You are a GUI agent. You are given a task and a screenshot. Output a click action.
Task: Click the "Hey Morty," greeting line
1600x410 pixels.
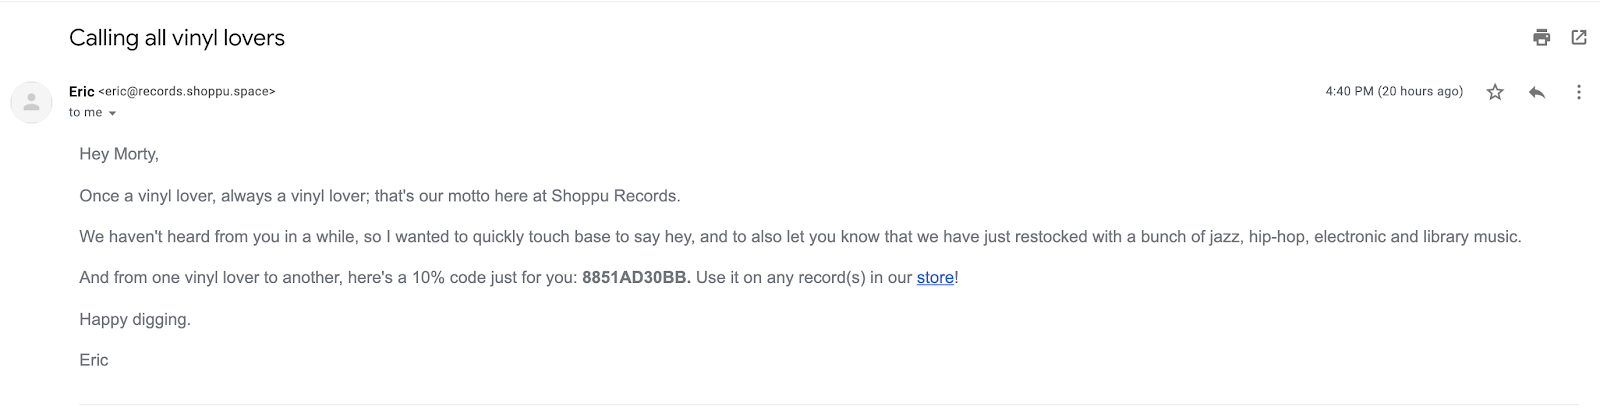pos(119,154)
